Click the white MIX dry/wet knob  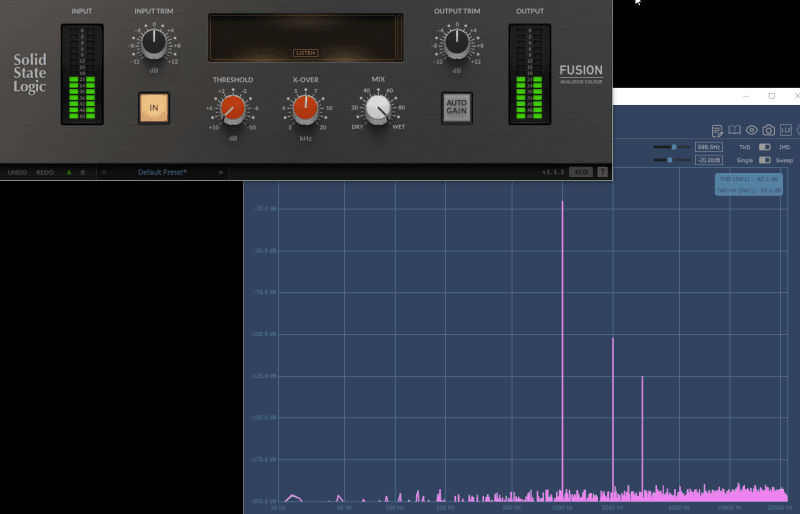[x=378, y=108]
